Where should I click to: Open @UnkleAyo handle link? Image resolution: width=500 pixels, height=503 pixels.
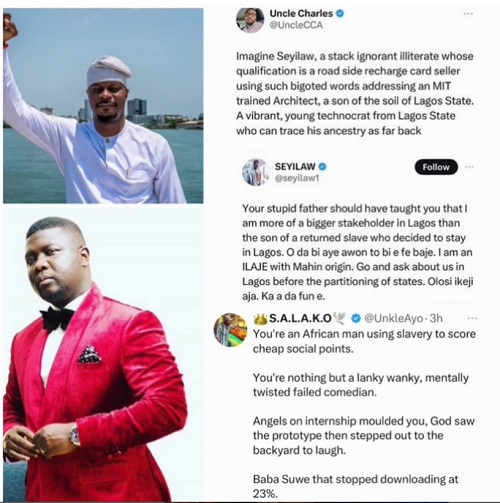(393, 319)
